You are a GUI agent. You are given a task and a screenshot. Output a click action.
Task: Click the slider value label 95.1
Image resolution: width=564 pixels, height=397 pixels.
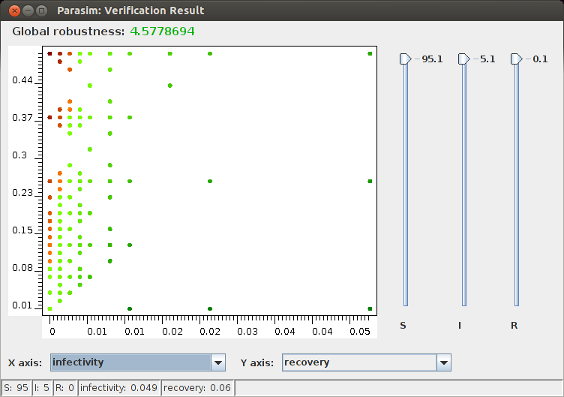[432, 59]
